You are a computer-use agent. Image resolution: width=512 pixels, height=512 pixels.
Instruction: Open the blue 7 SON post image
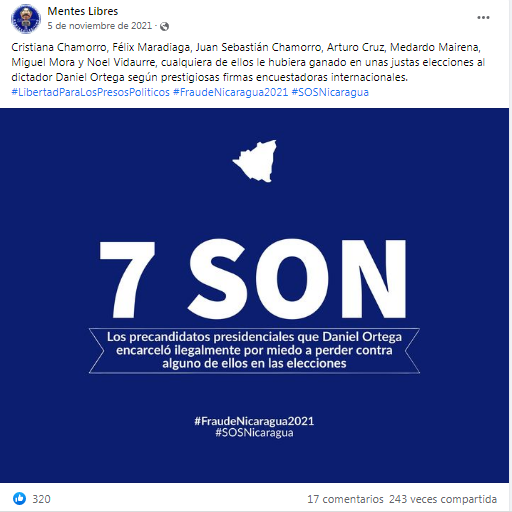[254, 295]
